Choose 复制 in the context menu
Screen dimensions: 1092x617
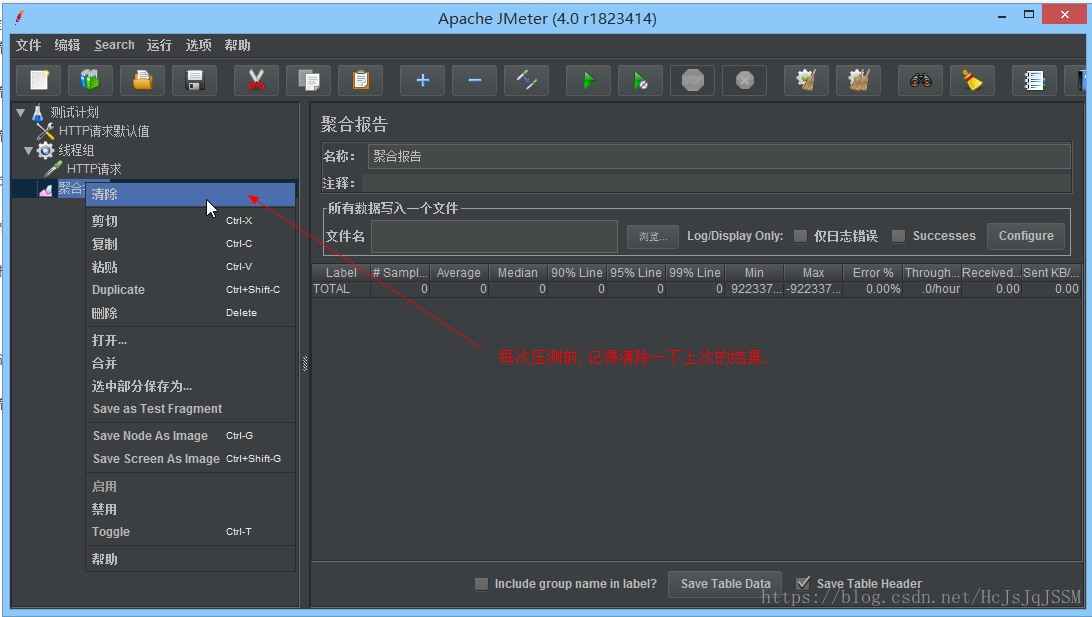click(190, 244)
